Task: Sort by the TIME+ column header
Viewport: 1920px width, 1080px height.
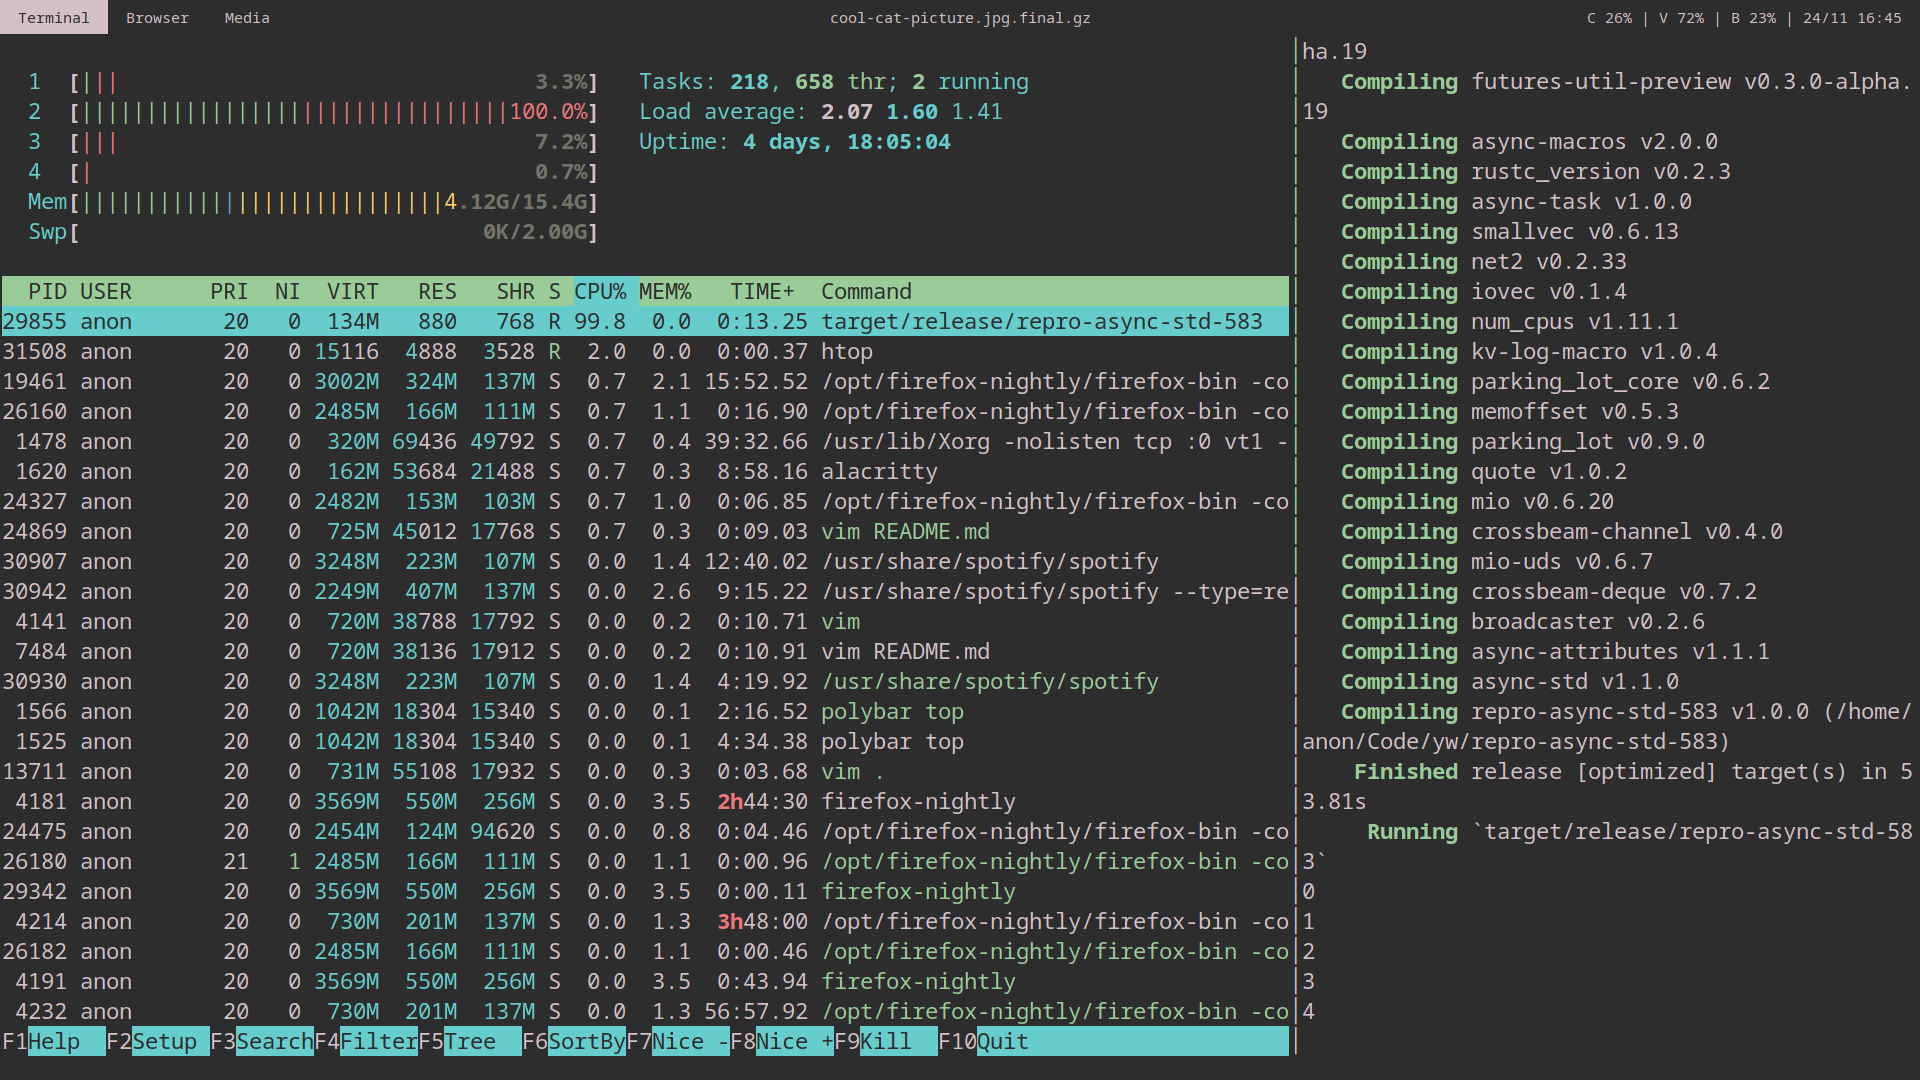Action: (x=761, y=291)
